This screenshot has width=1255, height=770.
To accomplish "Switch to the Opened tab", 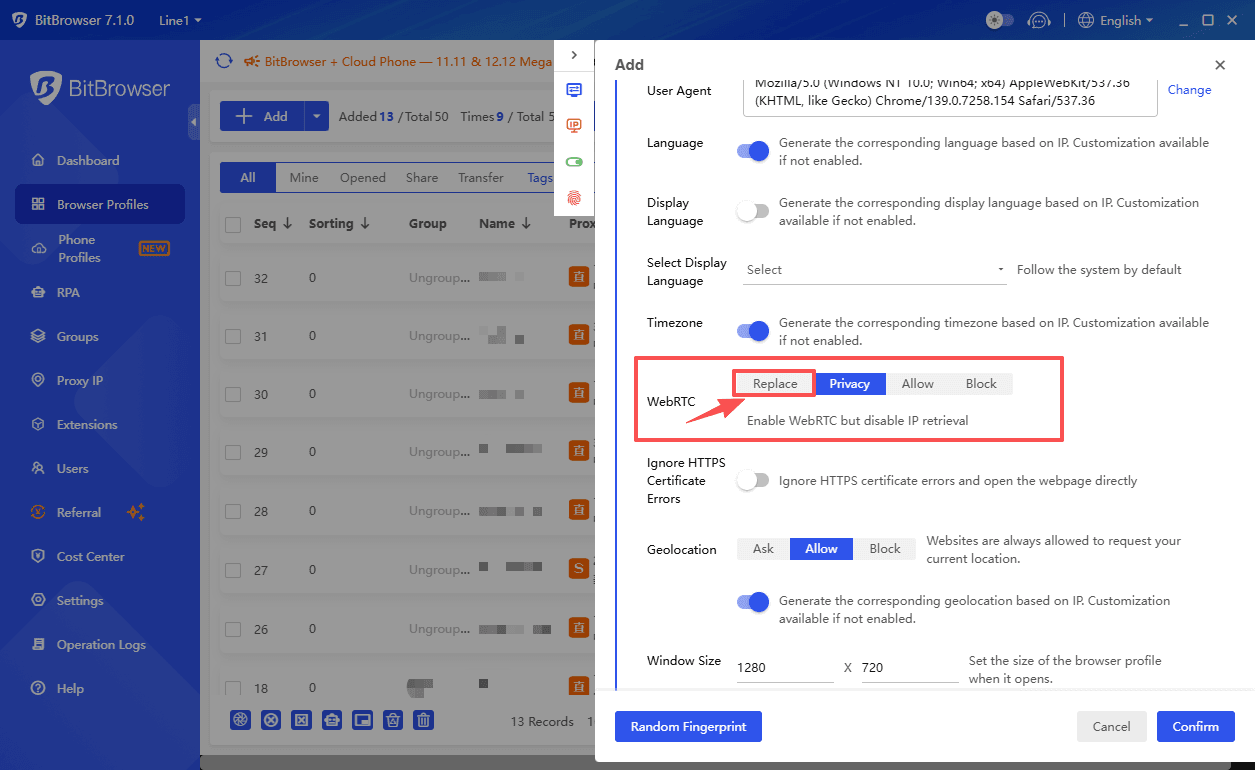I will [x=362, y=177].
